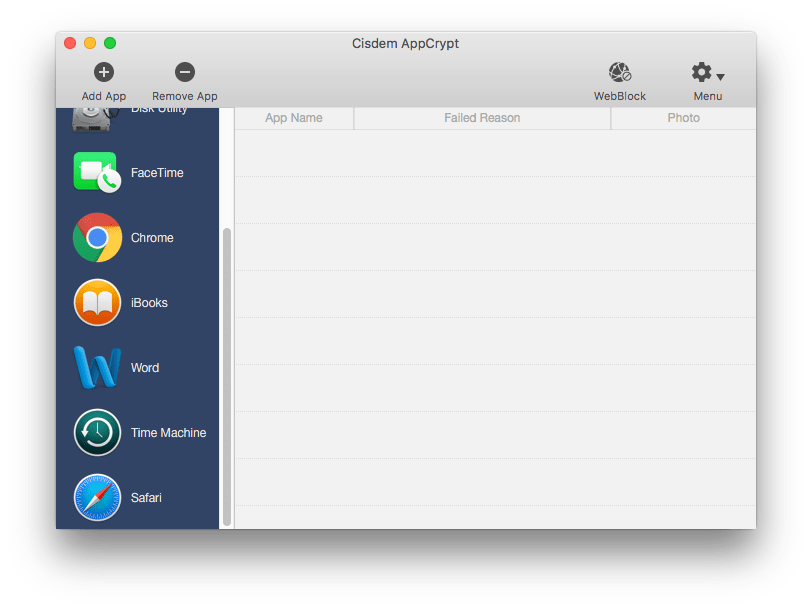Maximize the window with green button
The width and height of the screenshot is (812, 609).
110,43
